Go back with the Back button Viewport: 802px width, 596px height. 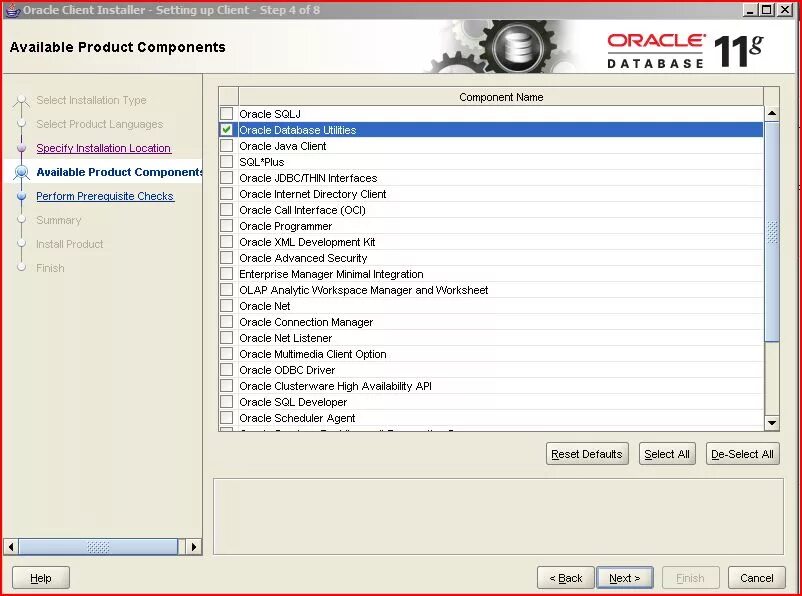click(566, 578)
